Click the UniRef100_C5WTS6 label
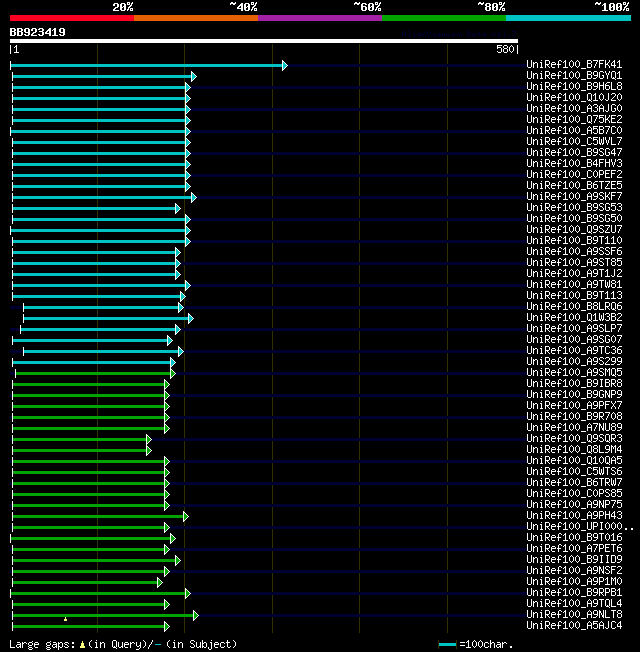Image resolution: width=640 pixels, height=652 pixels. (574, 472)
